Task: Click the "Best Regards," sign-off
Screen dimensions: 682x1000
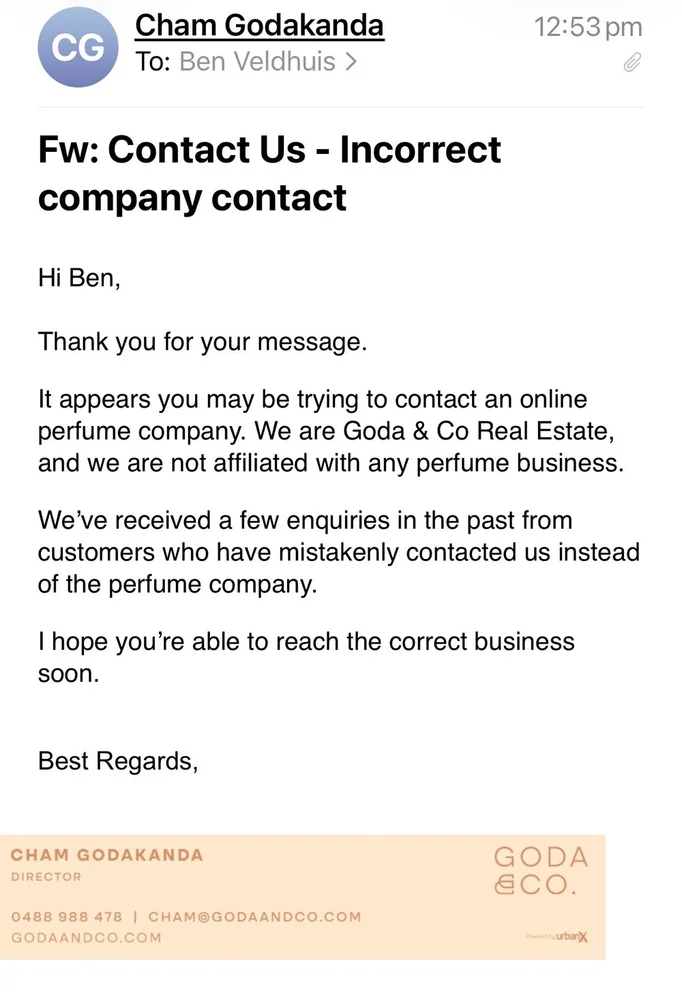Action: click(118, 761)
